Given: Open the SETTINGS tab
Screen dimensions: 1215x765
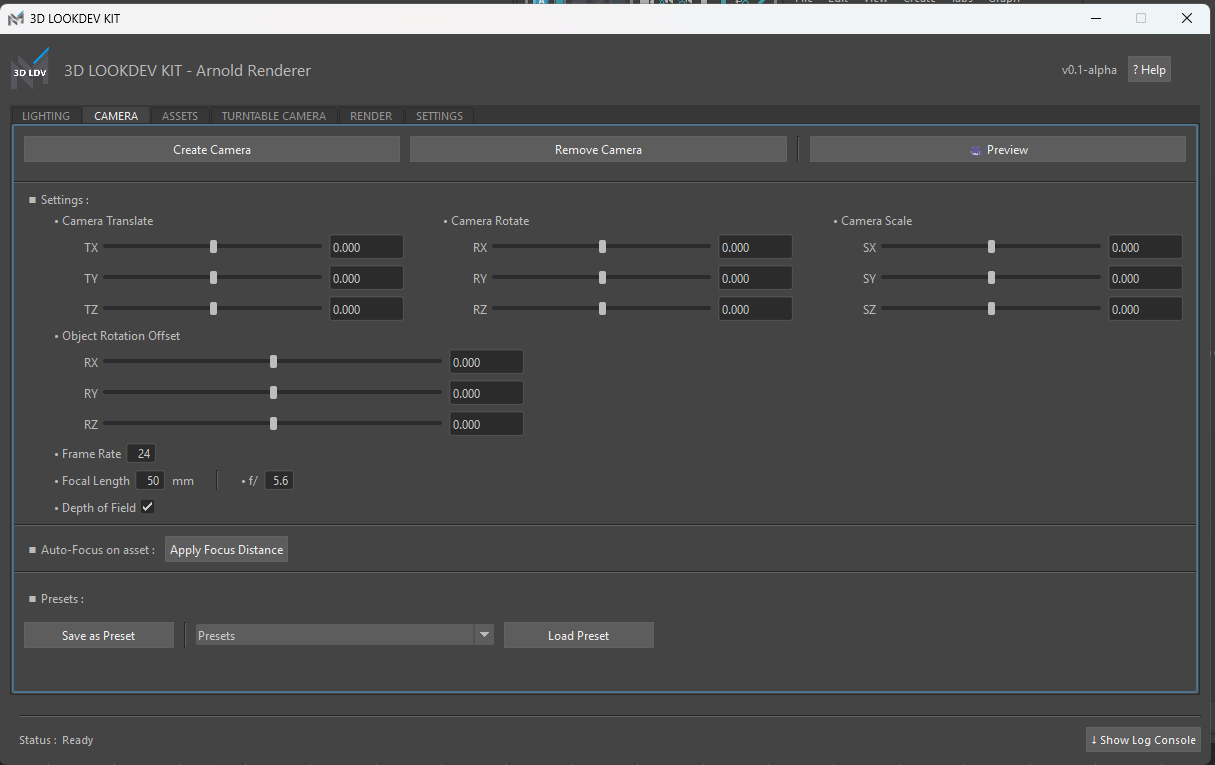Looking at the screenshot, I should click(x=439, y=116).
